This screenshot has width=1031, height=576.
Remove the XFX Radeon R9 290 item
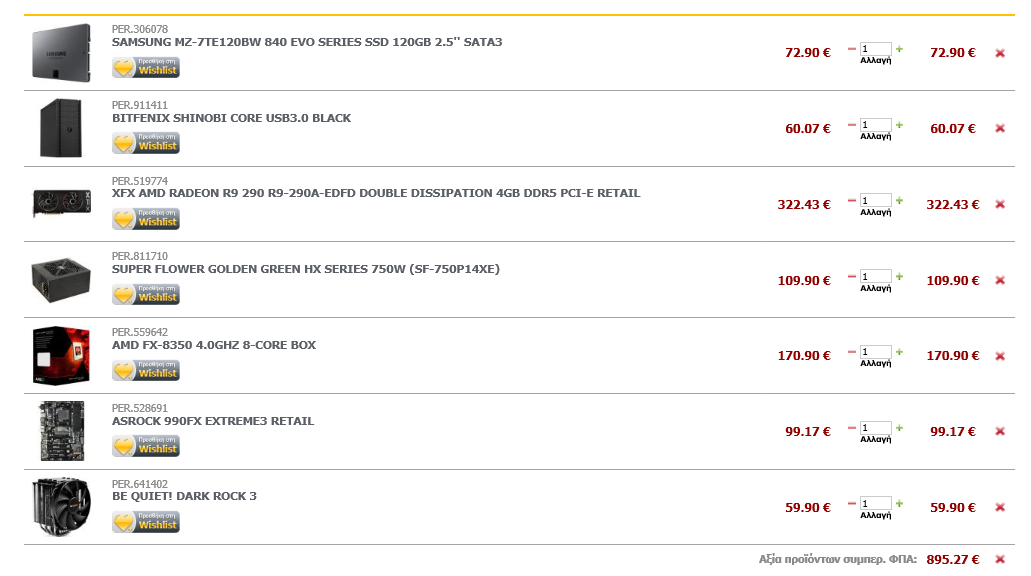pyautogui.click(x=1000, y=204)
